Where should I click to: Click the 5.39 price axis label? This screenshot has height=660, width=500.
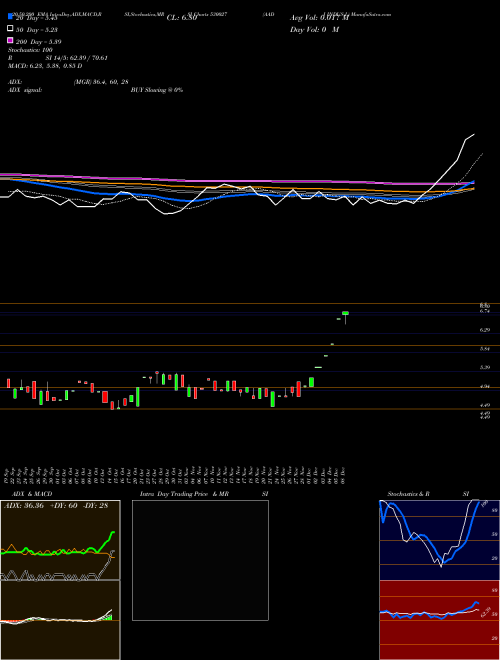485,367
